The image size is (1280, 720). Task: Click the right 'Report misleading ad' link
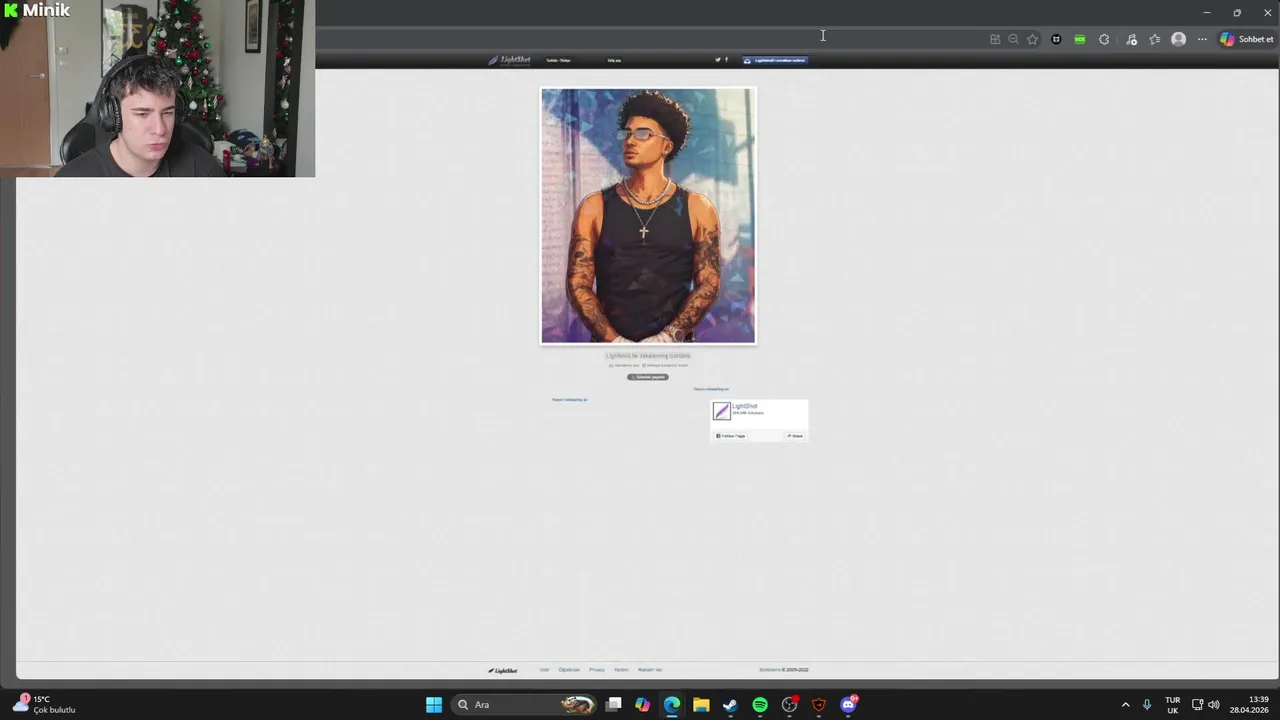(x=711, y=389)
